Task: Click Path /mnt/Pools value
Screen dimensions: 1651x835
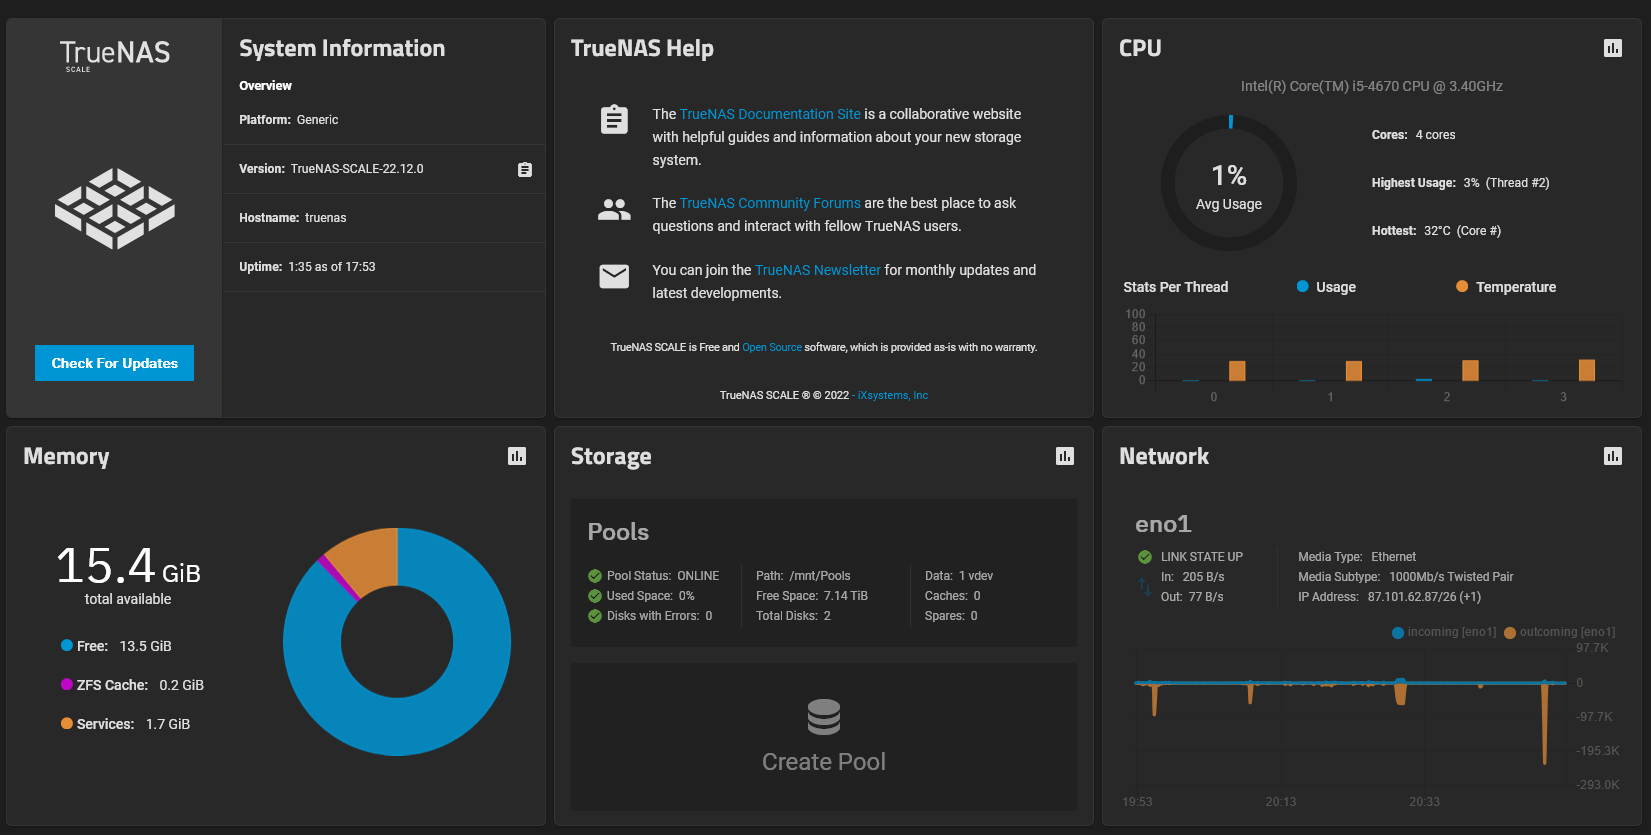Action: click(x=819, y=576)
